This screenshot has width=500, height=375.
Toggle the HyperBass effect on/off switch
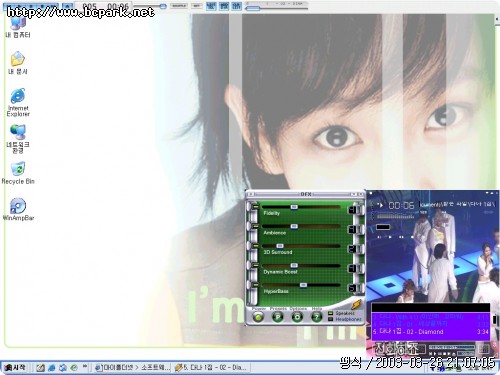pyautogui.click(x=255, y=285)
